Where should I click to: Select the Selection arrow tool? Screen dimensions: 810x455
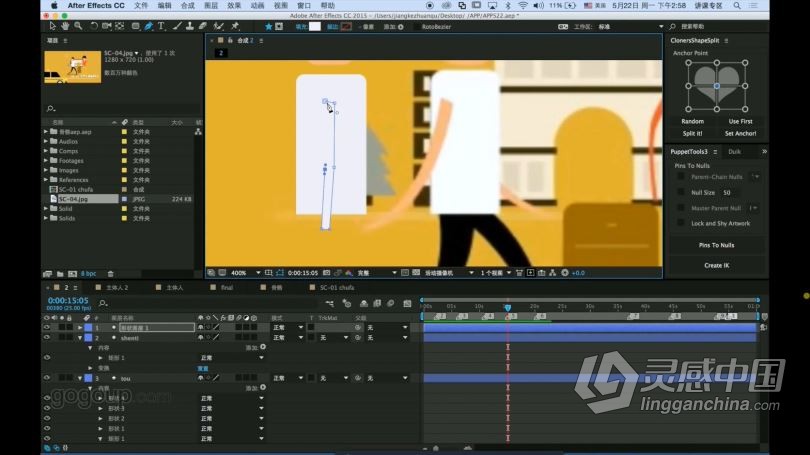pos(52,26)
